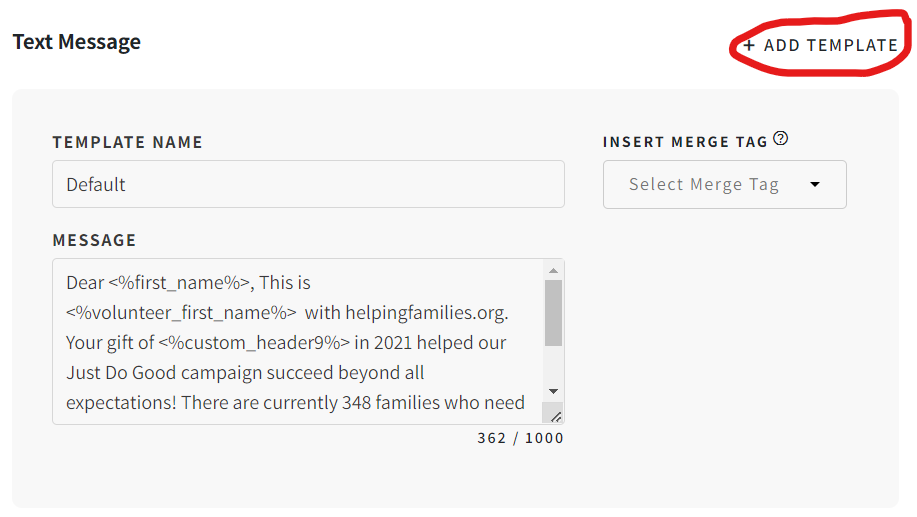Click the ADD TEMPLATE button

coord(821,45)
